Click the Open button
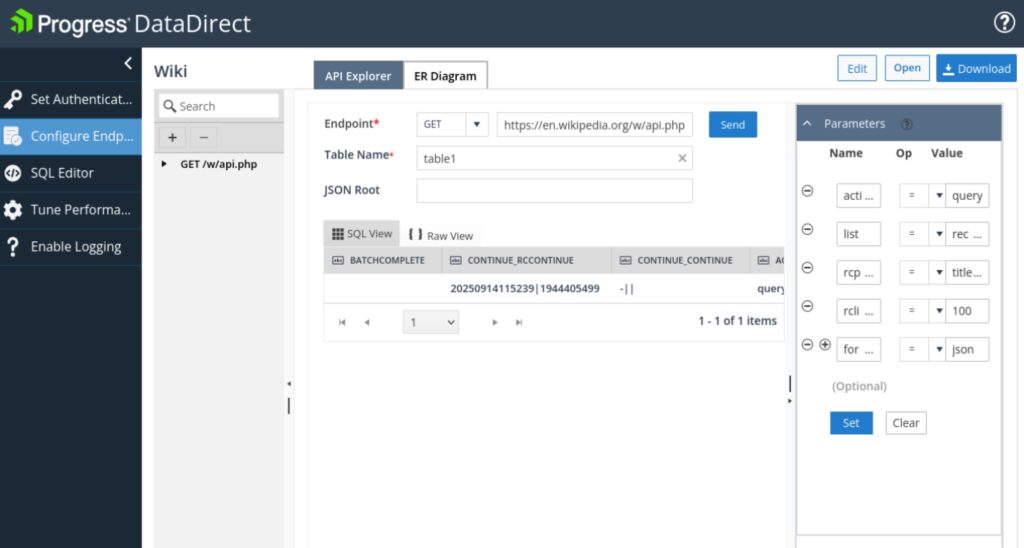 [x=907, y=68]
